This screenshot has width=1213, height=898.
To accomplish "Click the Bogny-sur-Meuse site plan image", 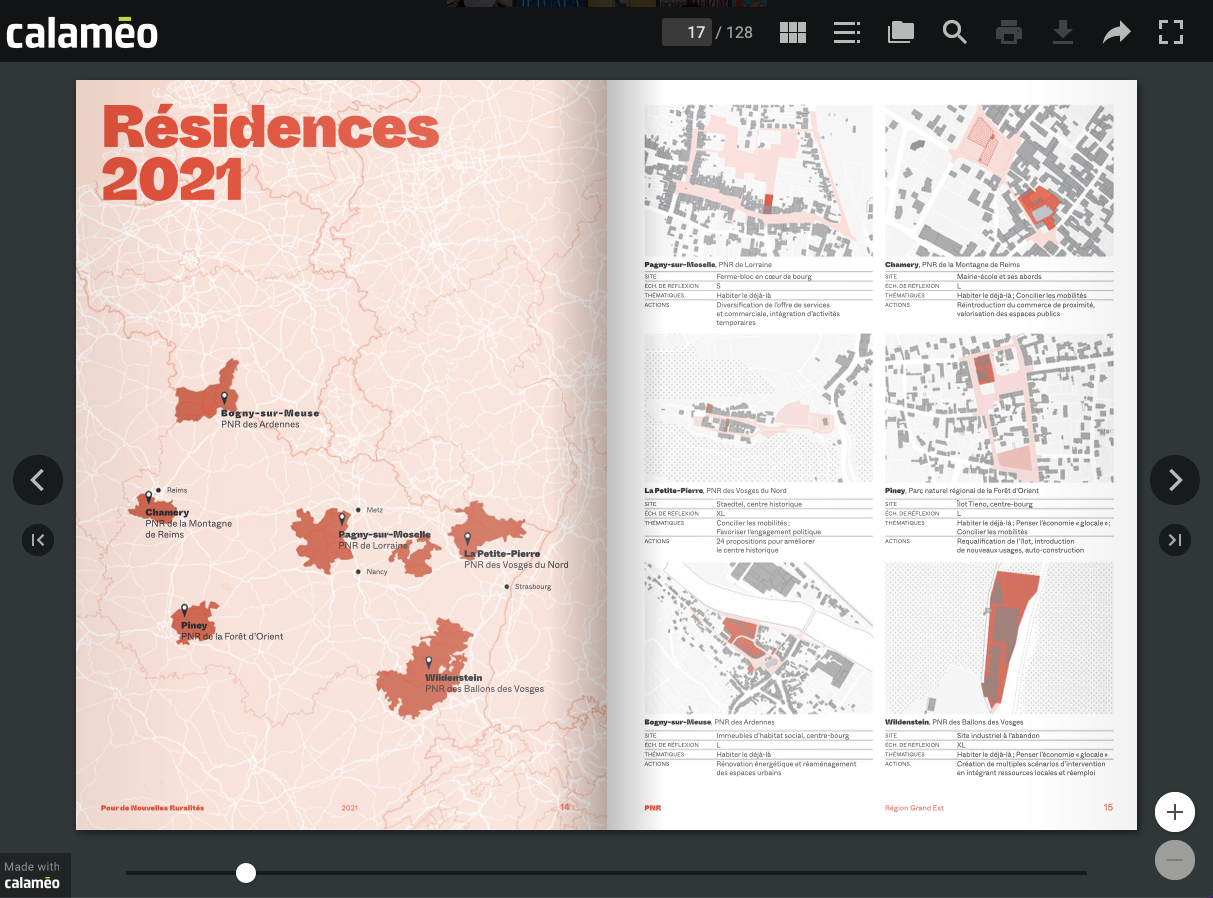I will [758, 637].
